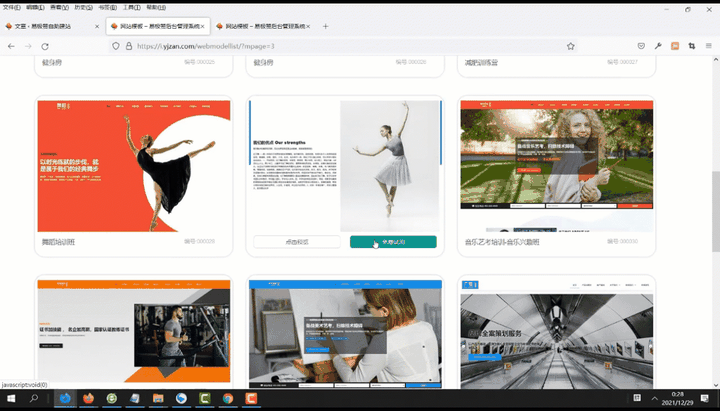This screenshot has width=720, height=411.
Task: Open the 工具(T) menu
Action: [131, 8]
